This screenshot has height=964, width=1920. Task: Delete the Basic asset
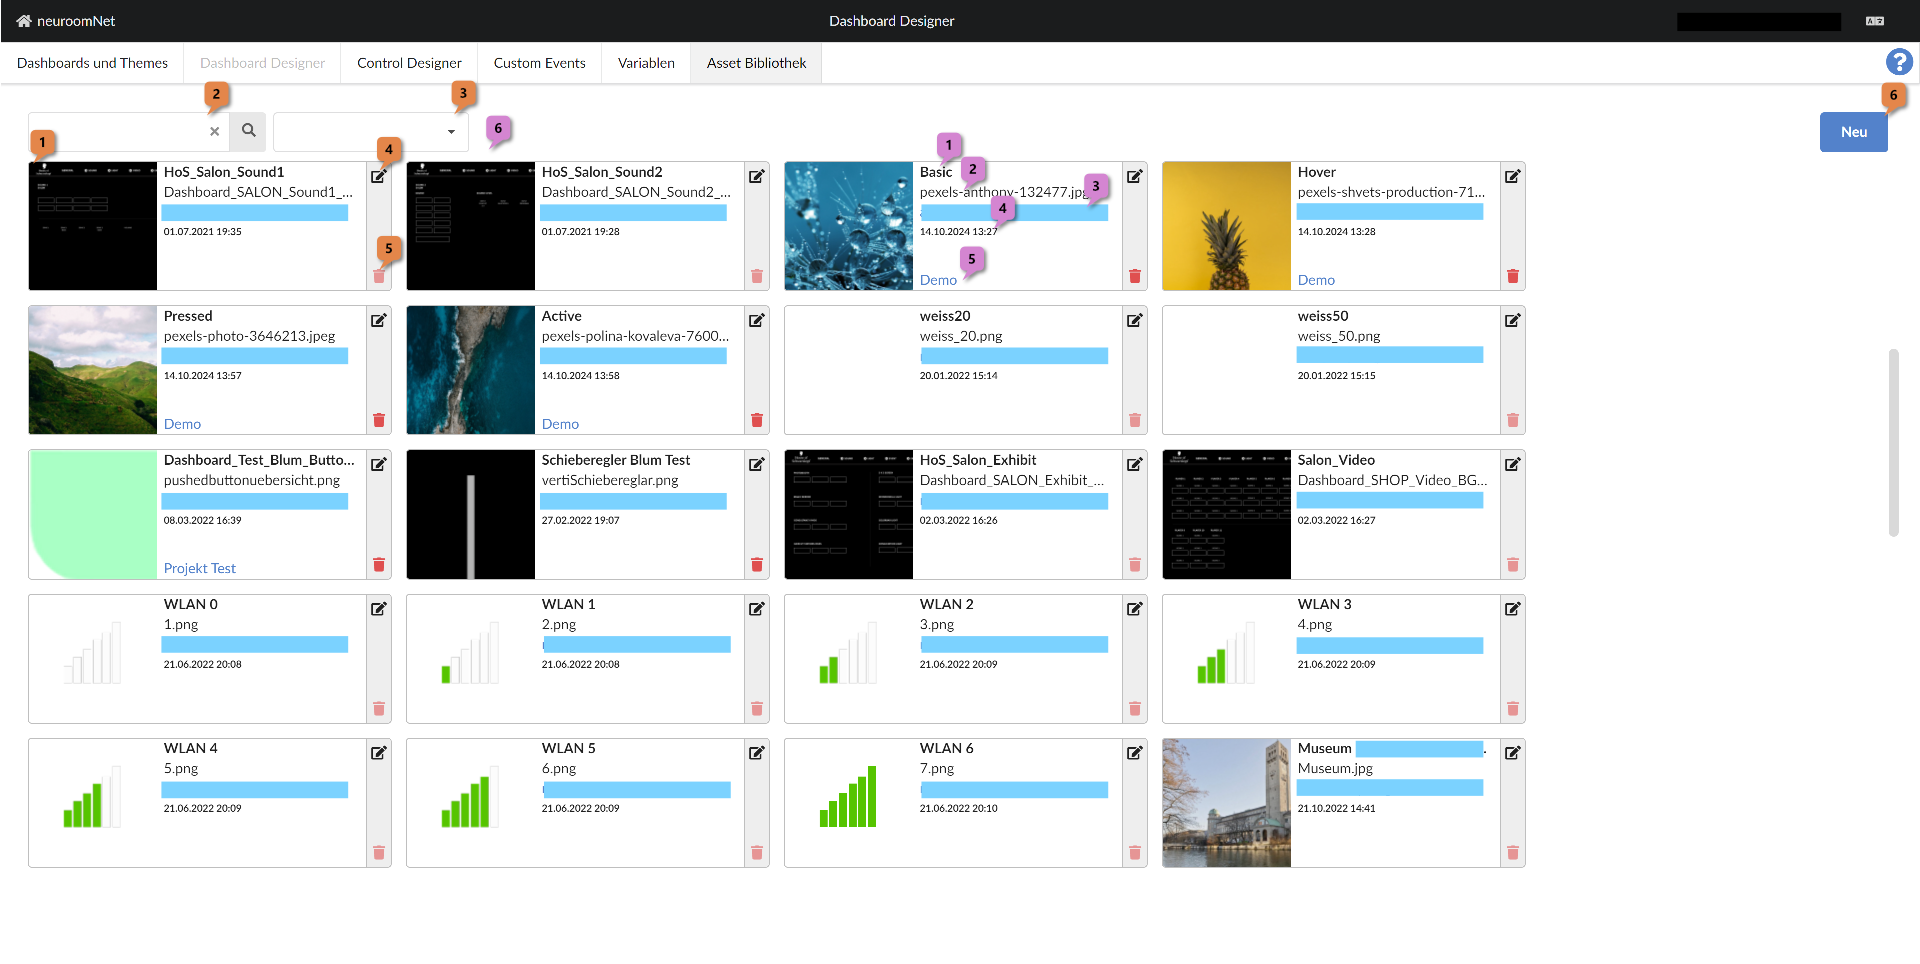point(1135,276)
